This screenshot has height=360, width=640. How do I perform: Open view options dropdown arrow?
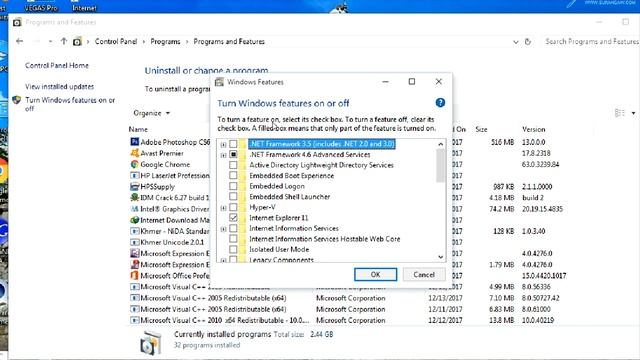(x=633, y=113)
